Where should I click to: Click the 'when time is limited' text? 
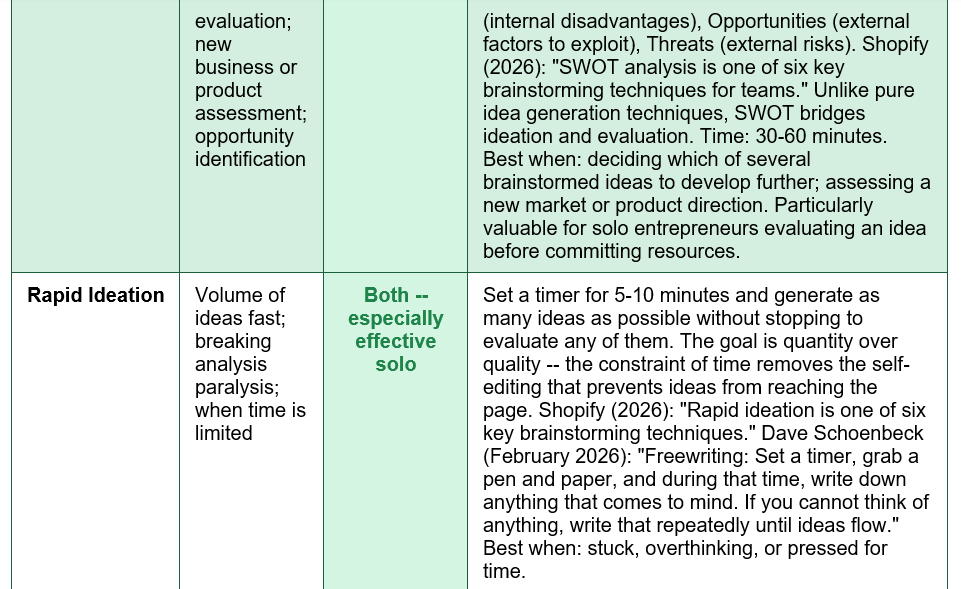250,422
